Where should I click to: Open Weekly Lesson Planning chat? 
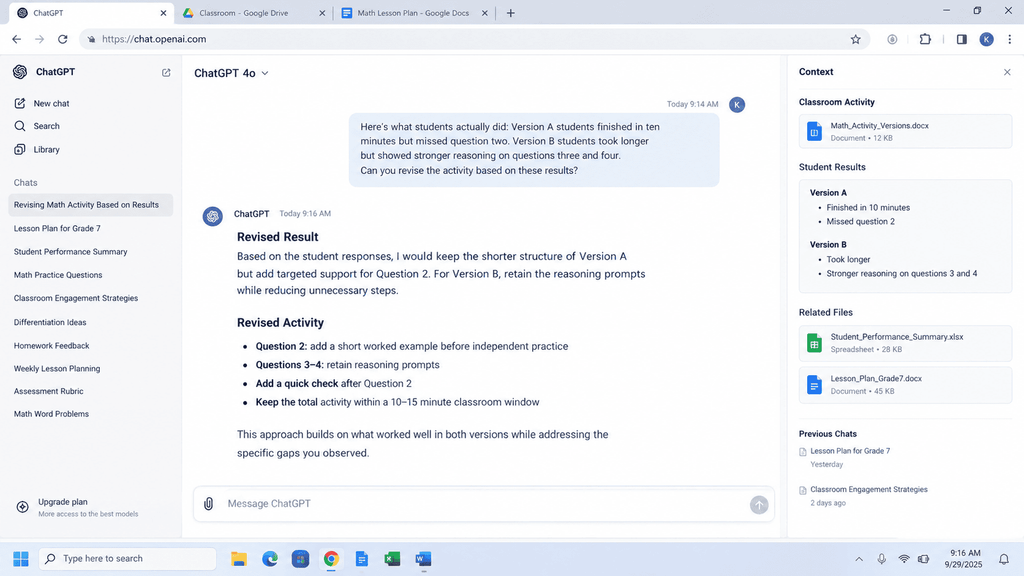tap(57, 368)
